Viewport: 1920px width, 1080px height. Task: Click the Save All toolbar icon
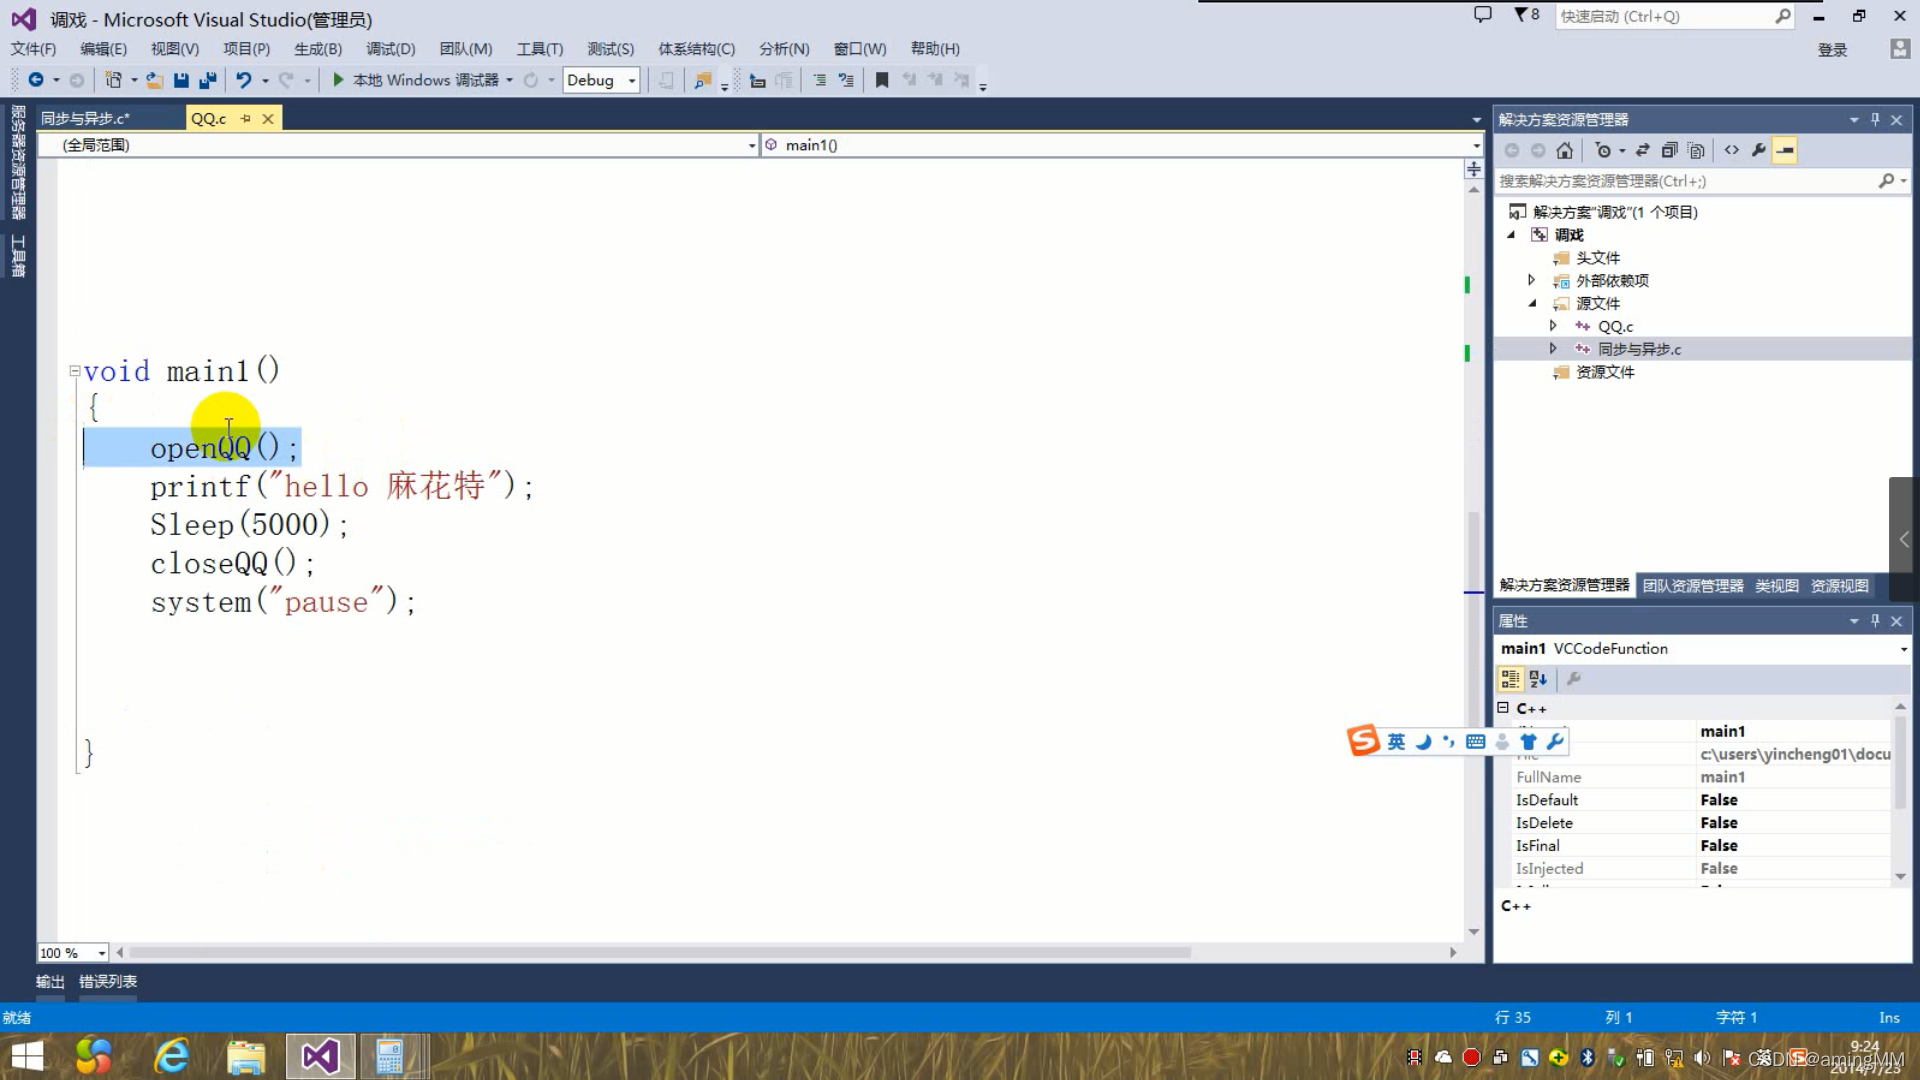tap(208, 80)
